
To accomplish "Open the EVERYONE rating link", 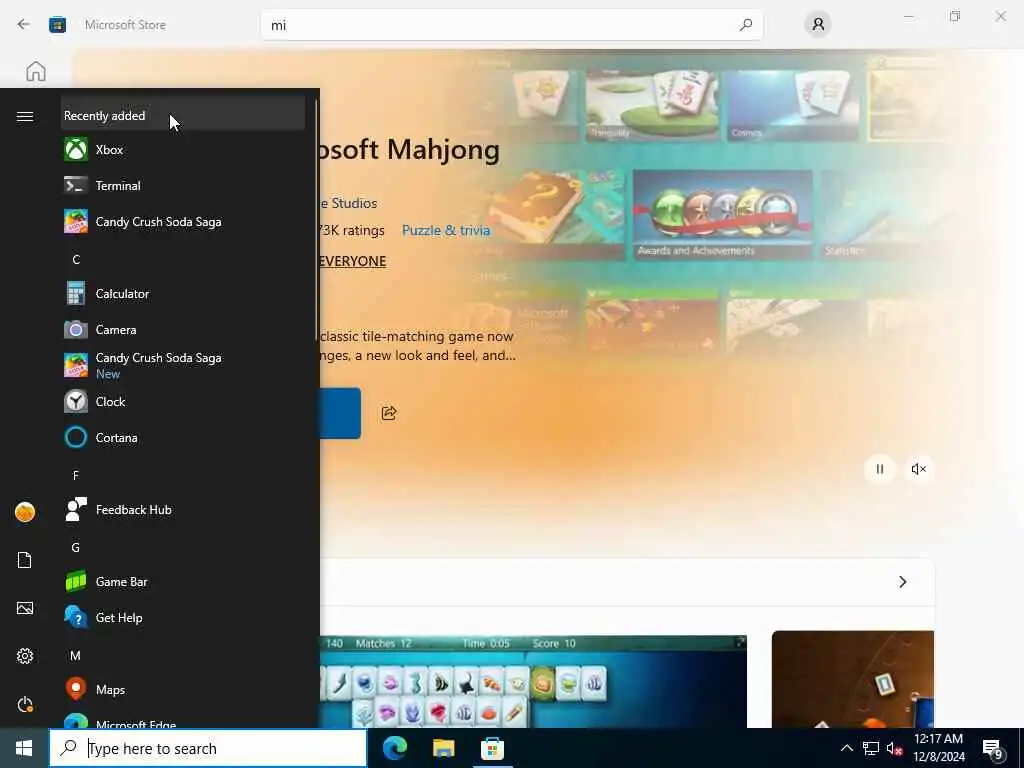I will pyautogui.click(x=353, y=261).
